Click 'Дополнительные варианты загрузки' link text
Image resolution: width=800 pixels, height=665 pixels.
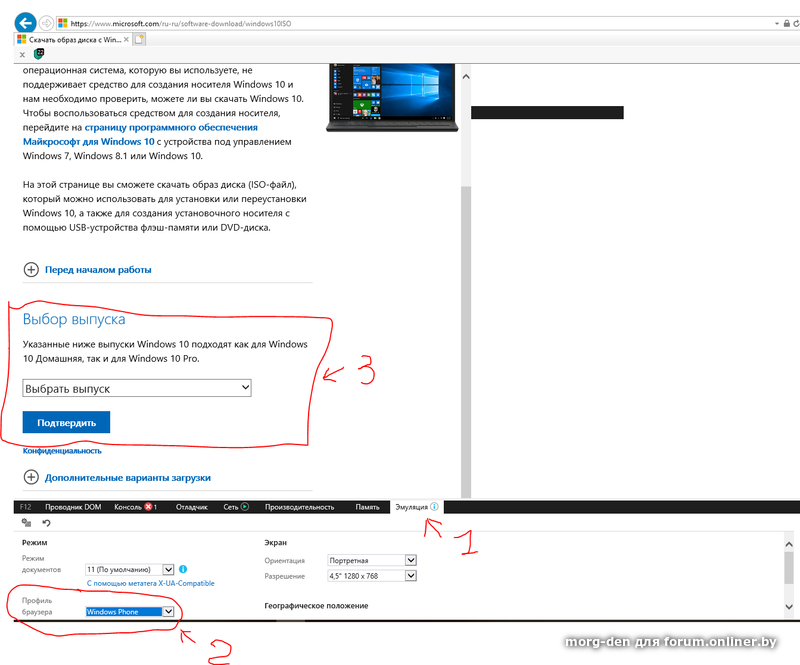coord(128,478)
